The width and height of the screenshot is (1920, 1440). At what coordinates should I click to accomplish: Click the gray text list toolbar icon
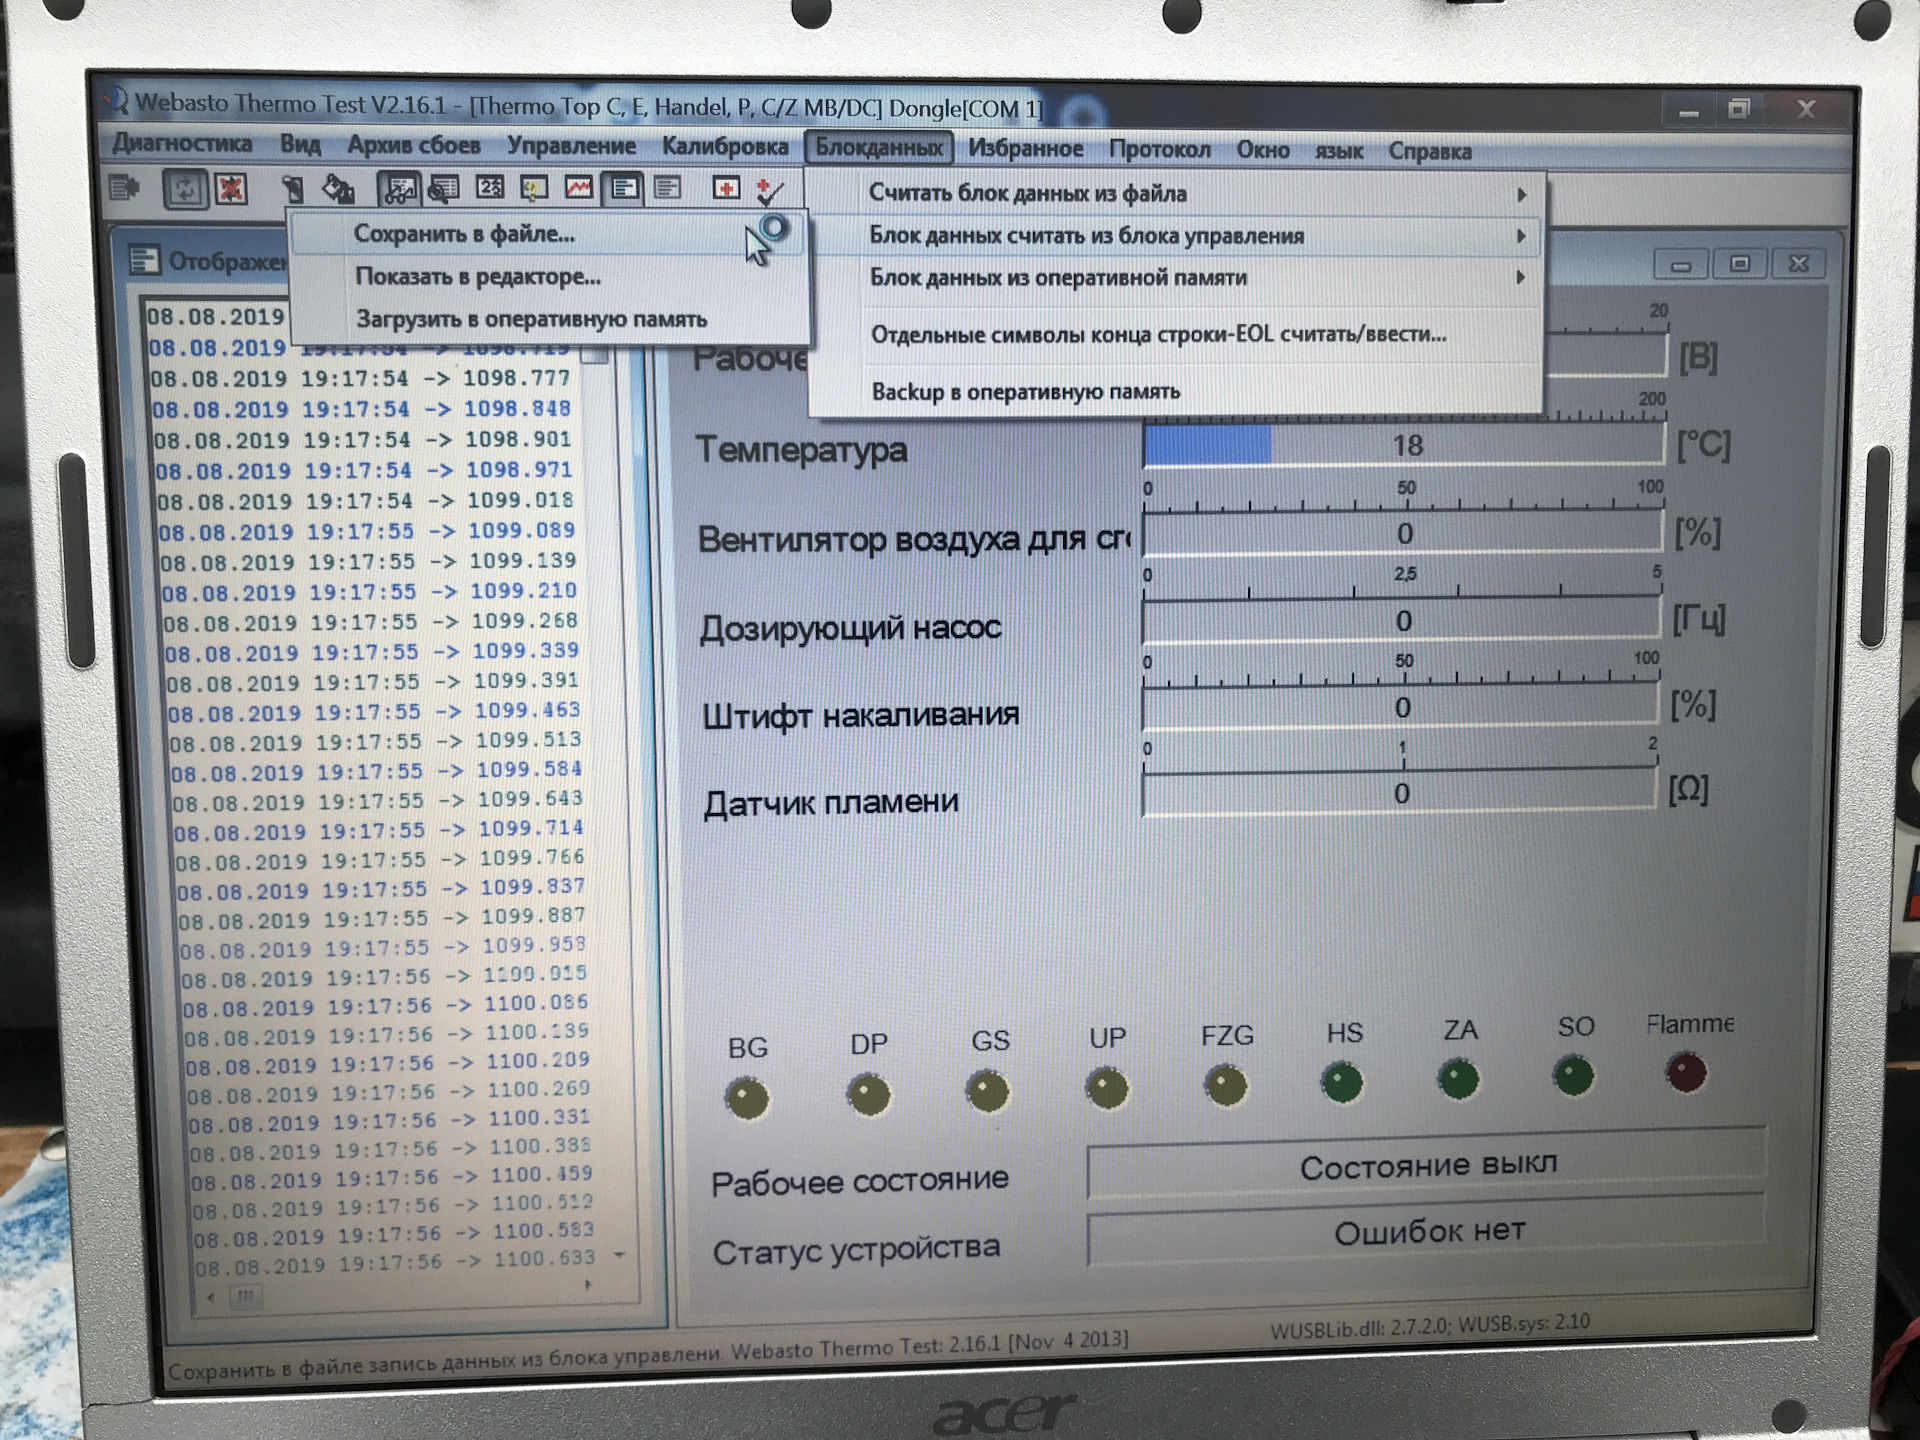coord(668,187)
